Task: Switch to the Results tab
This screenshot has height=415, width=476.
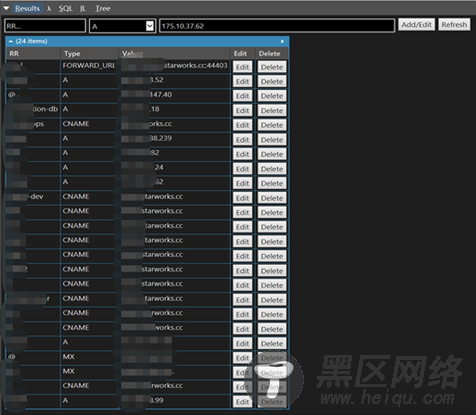Action: pyautogui.click(x=27, y=8)
